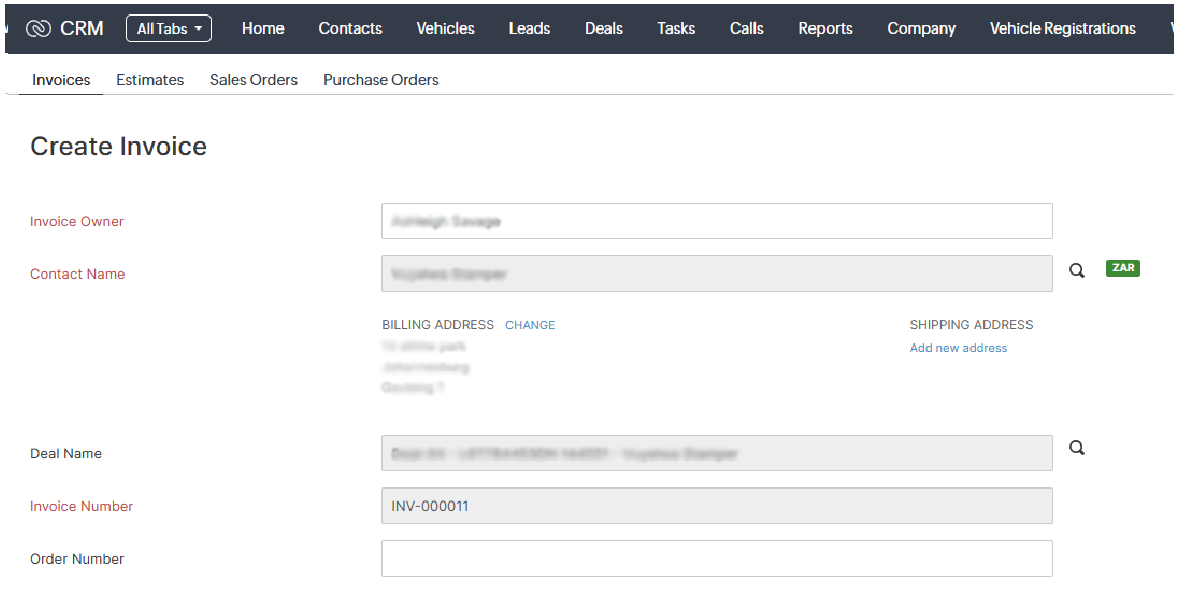Viewport: 1198px width, 597px height.
Task: Select the Invoices tab
Action: coord(60,79)
